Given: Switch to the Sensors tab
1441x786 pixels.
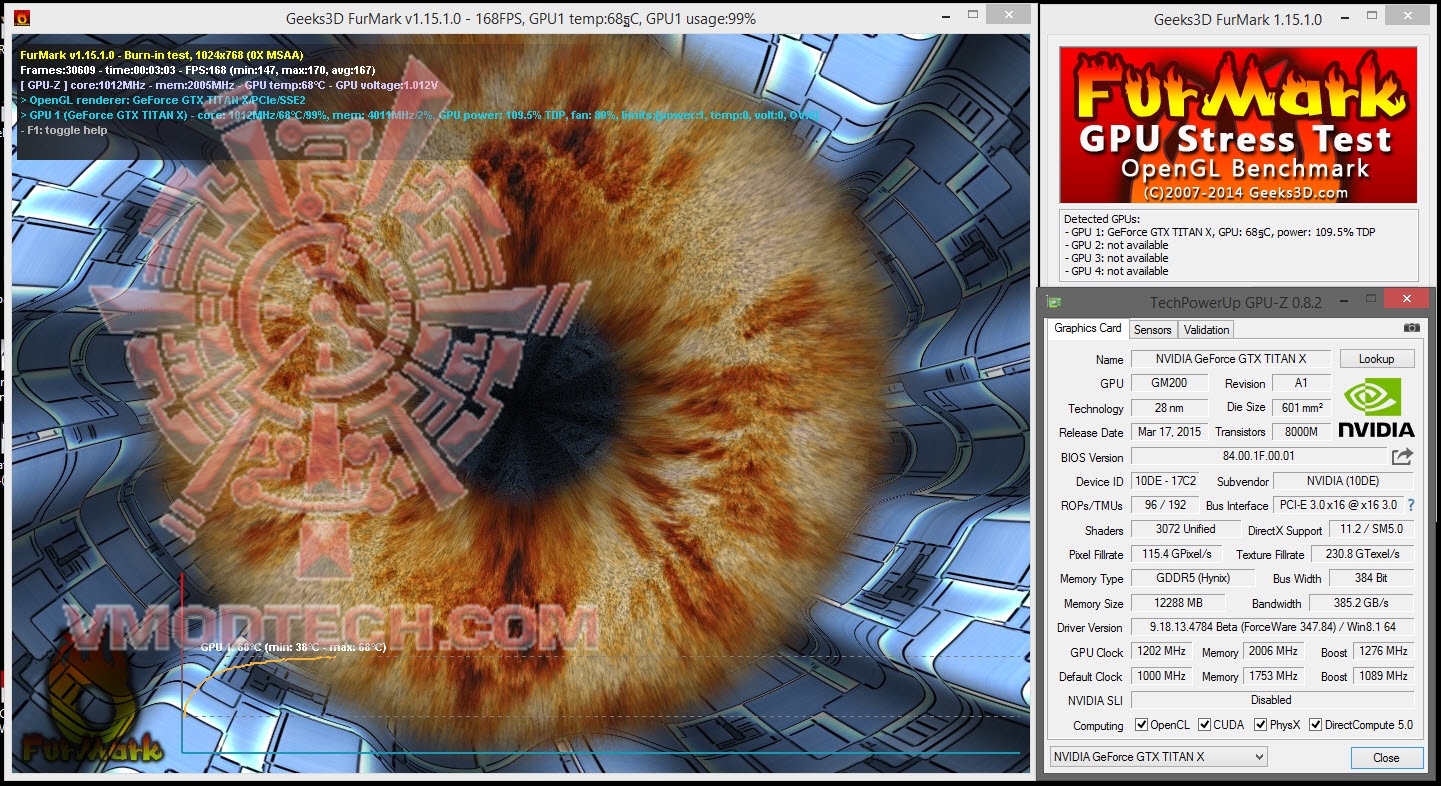Looking at the screenshot, I should pos(1153,330).
